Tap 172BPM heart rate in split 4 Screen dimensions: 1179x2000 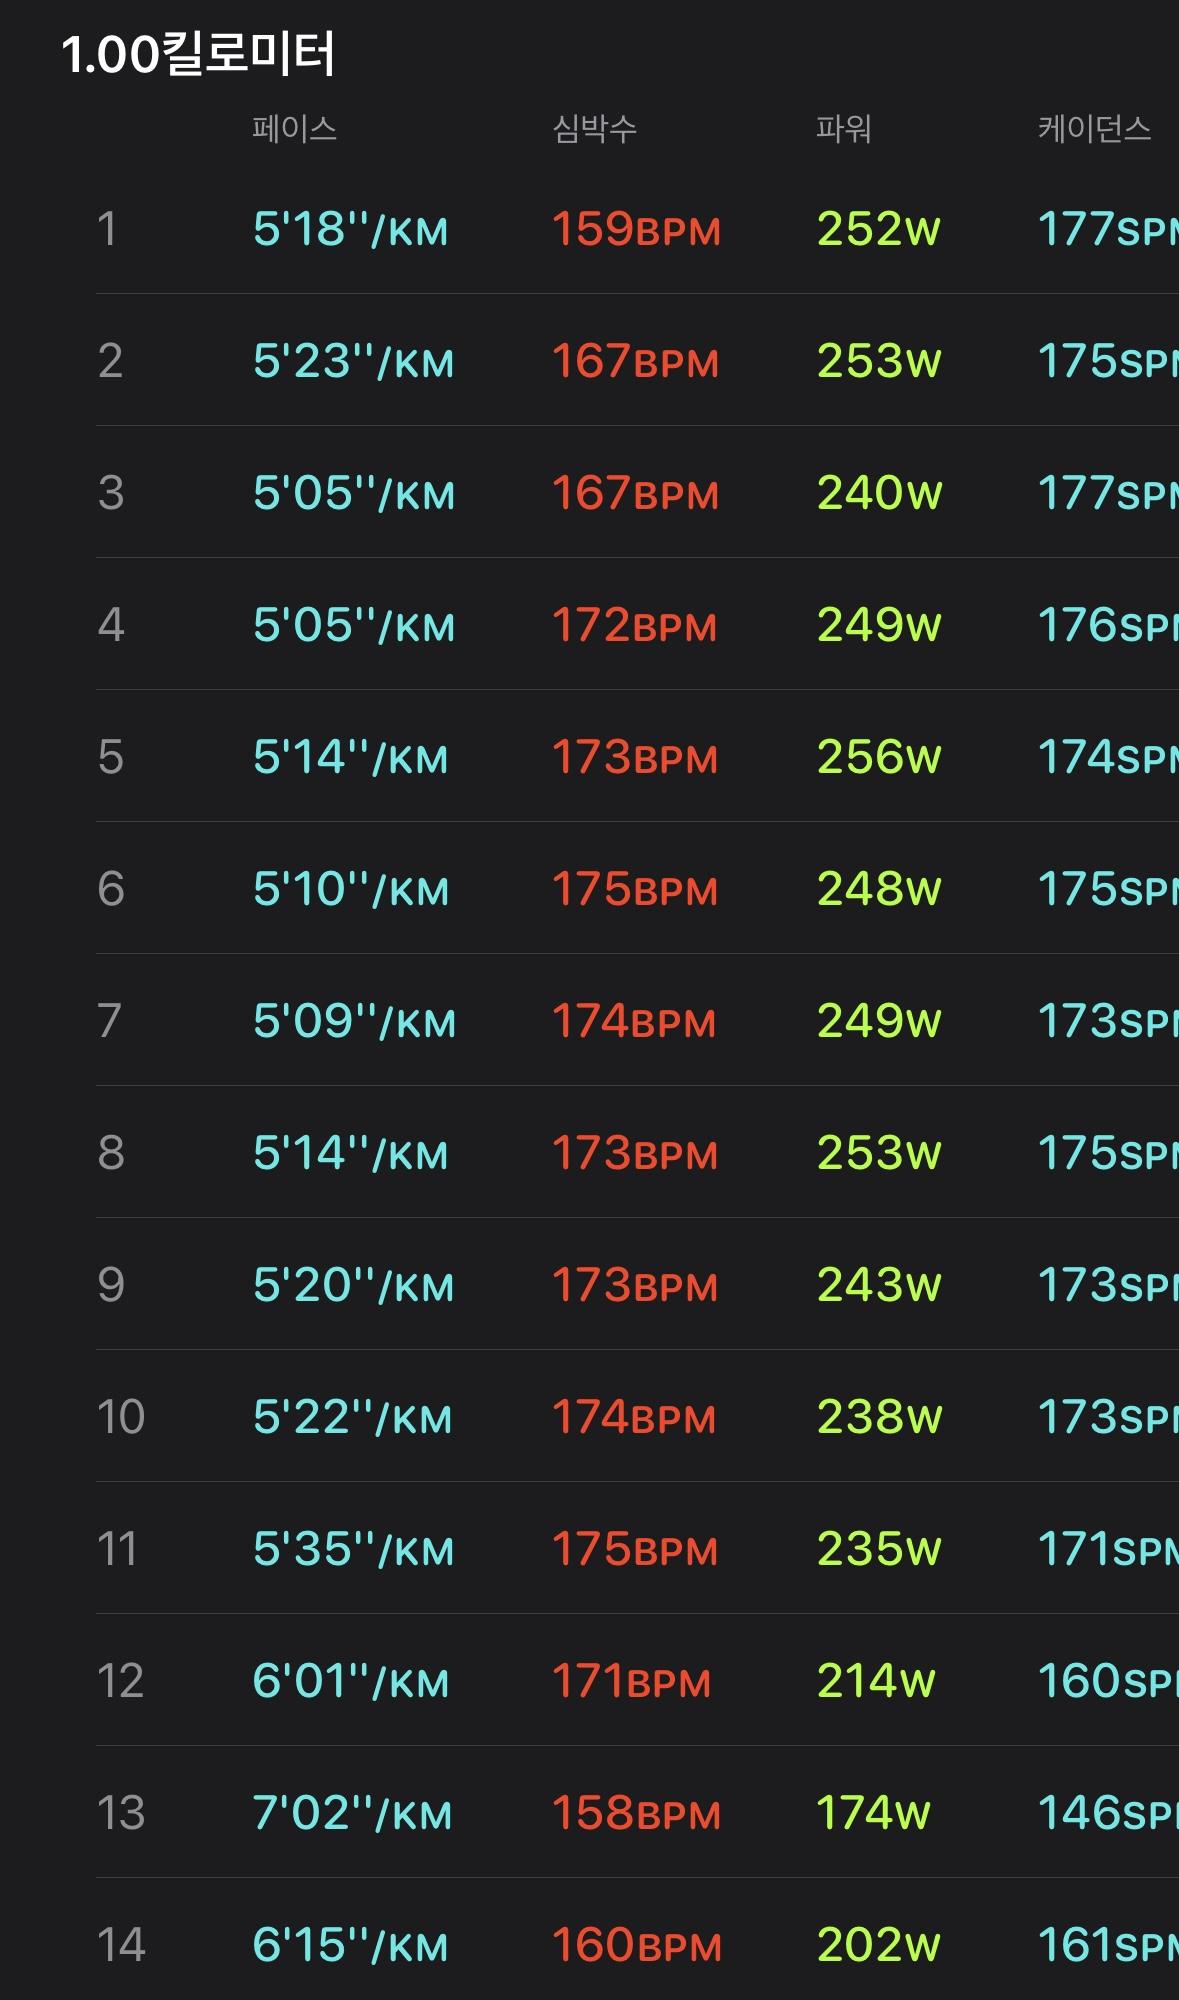634,626
